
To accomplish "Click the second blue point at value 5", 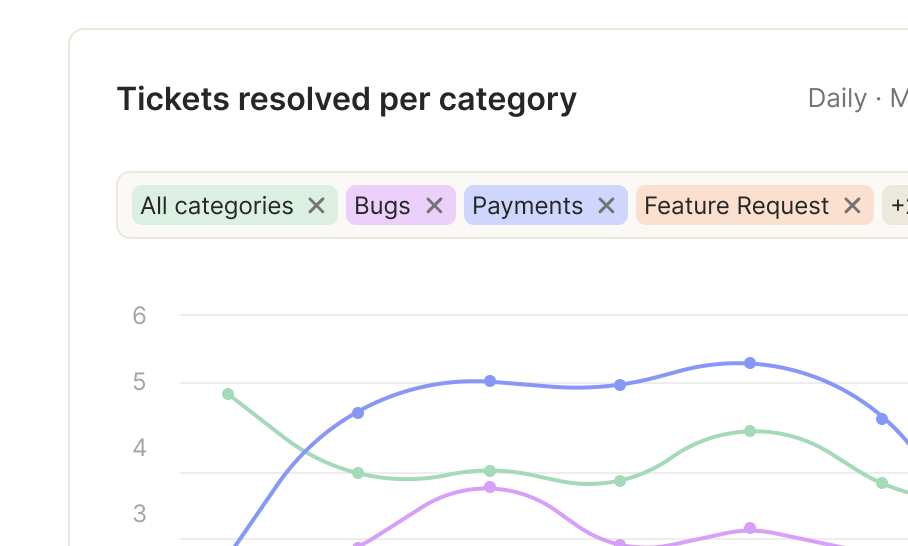I will click(620, 385).
